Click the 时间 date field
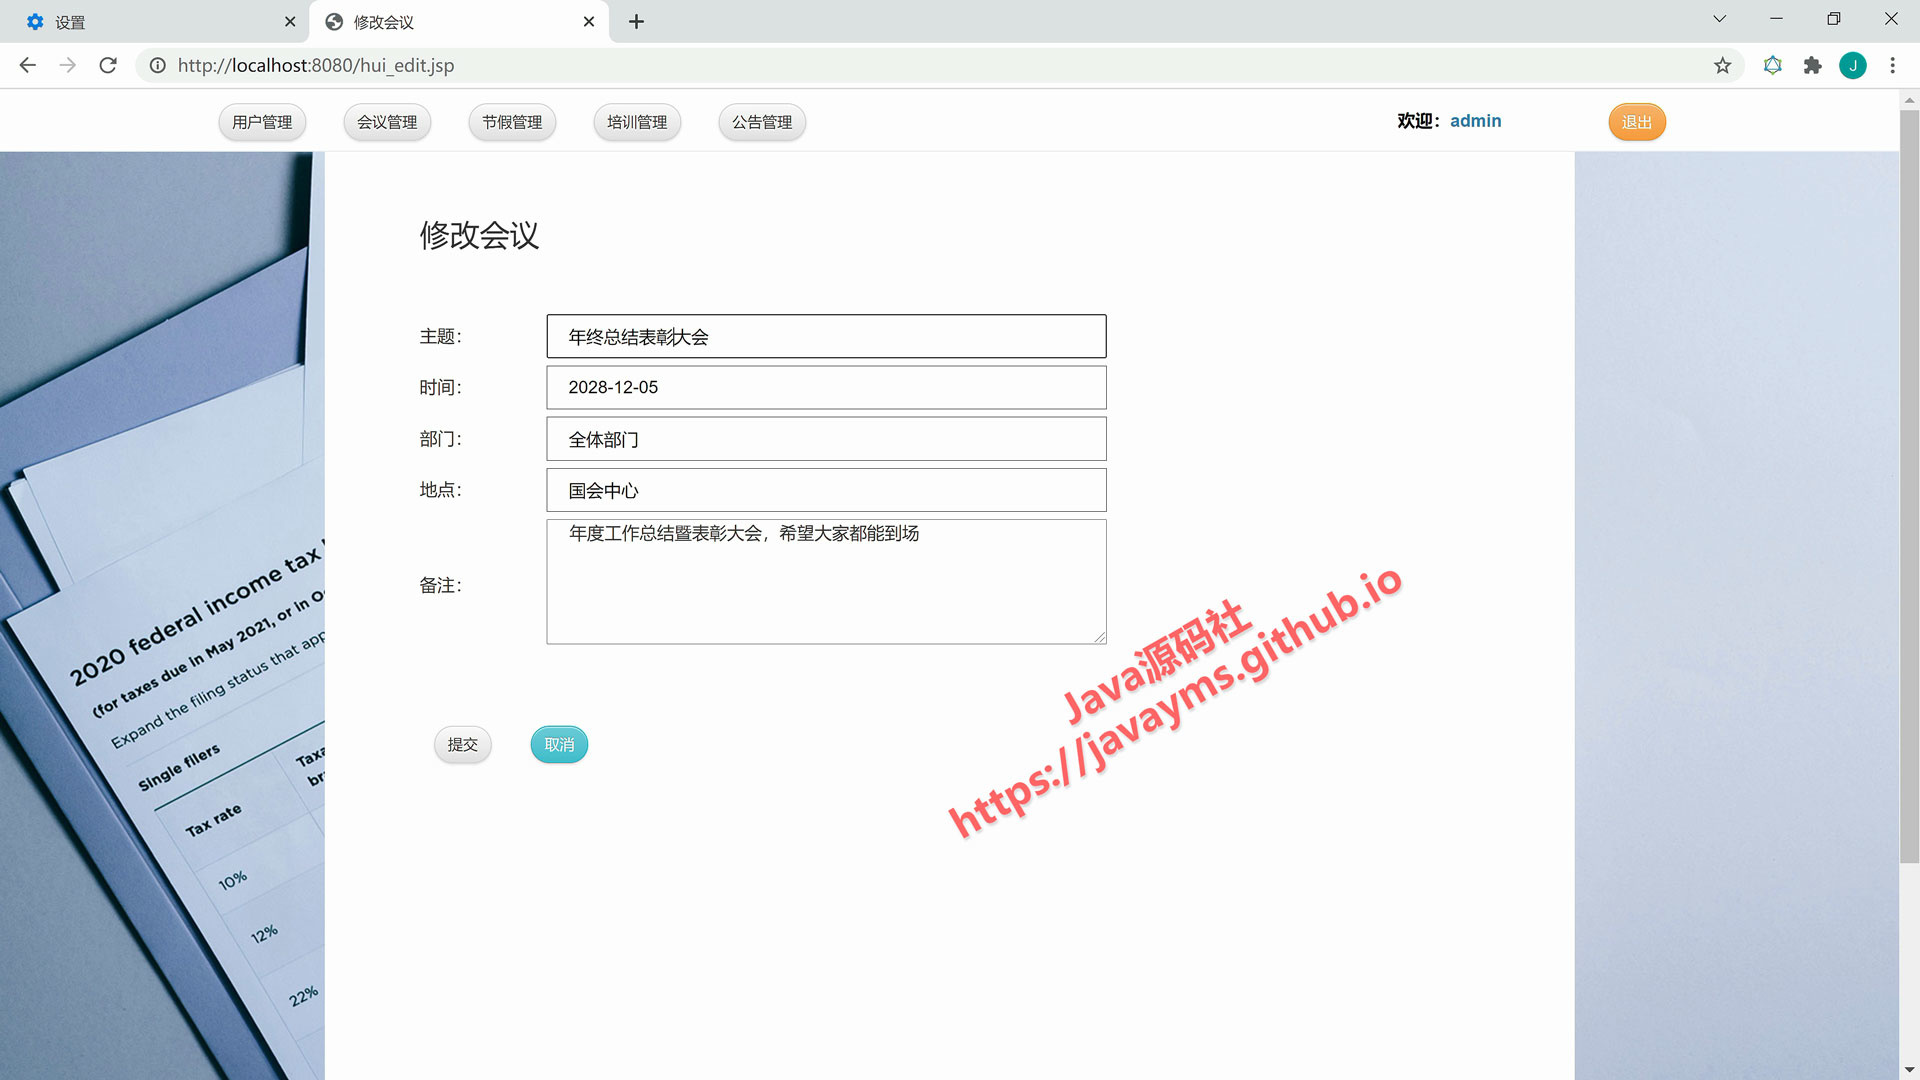This screenshot has height=1080, width=1920. tap(826, 387)
